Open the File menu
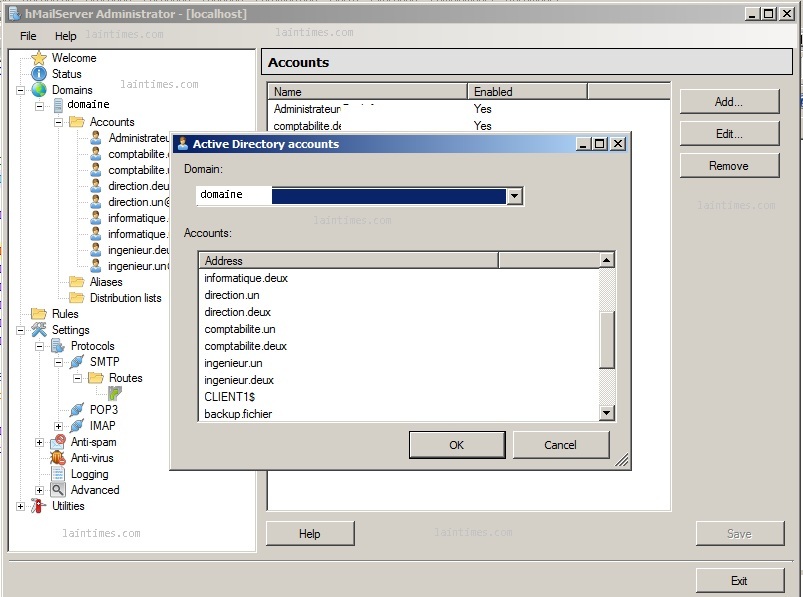Image resolution: width=803 pixels, height=597 pixels. tap(28, 36)
